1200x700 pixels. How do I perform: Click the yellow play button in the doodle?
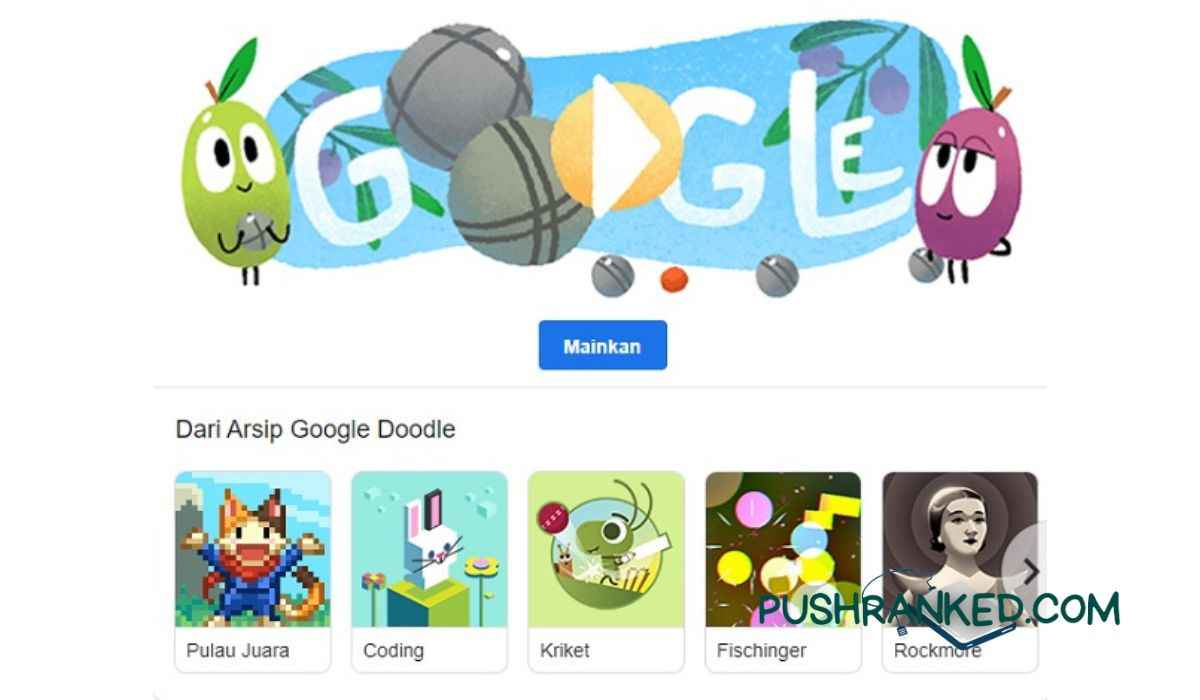[616, 144]
